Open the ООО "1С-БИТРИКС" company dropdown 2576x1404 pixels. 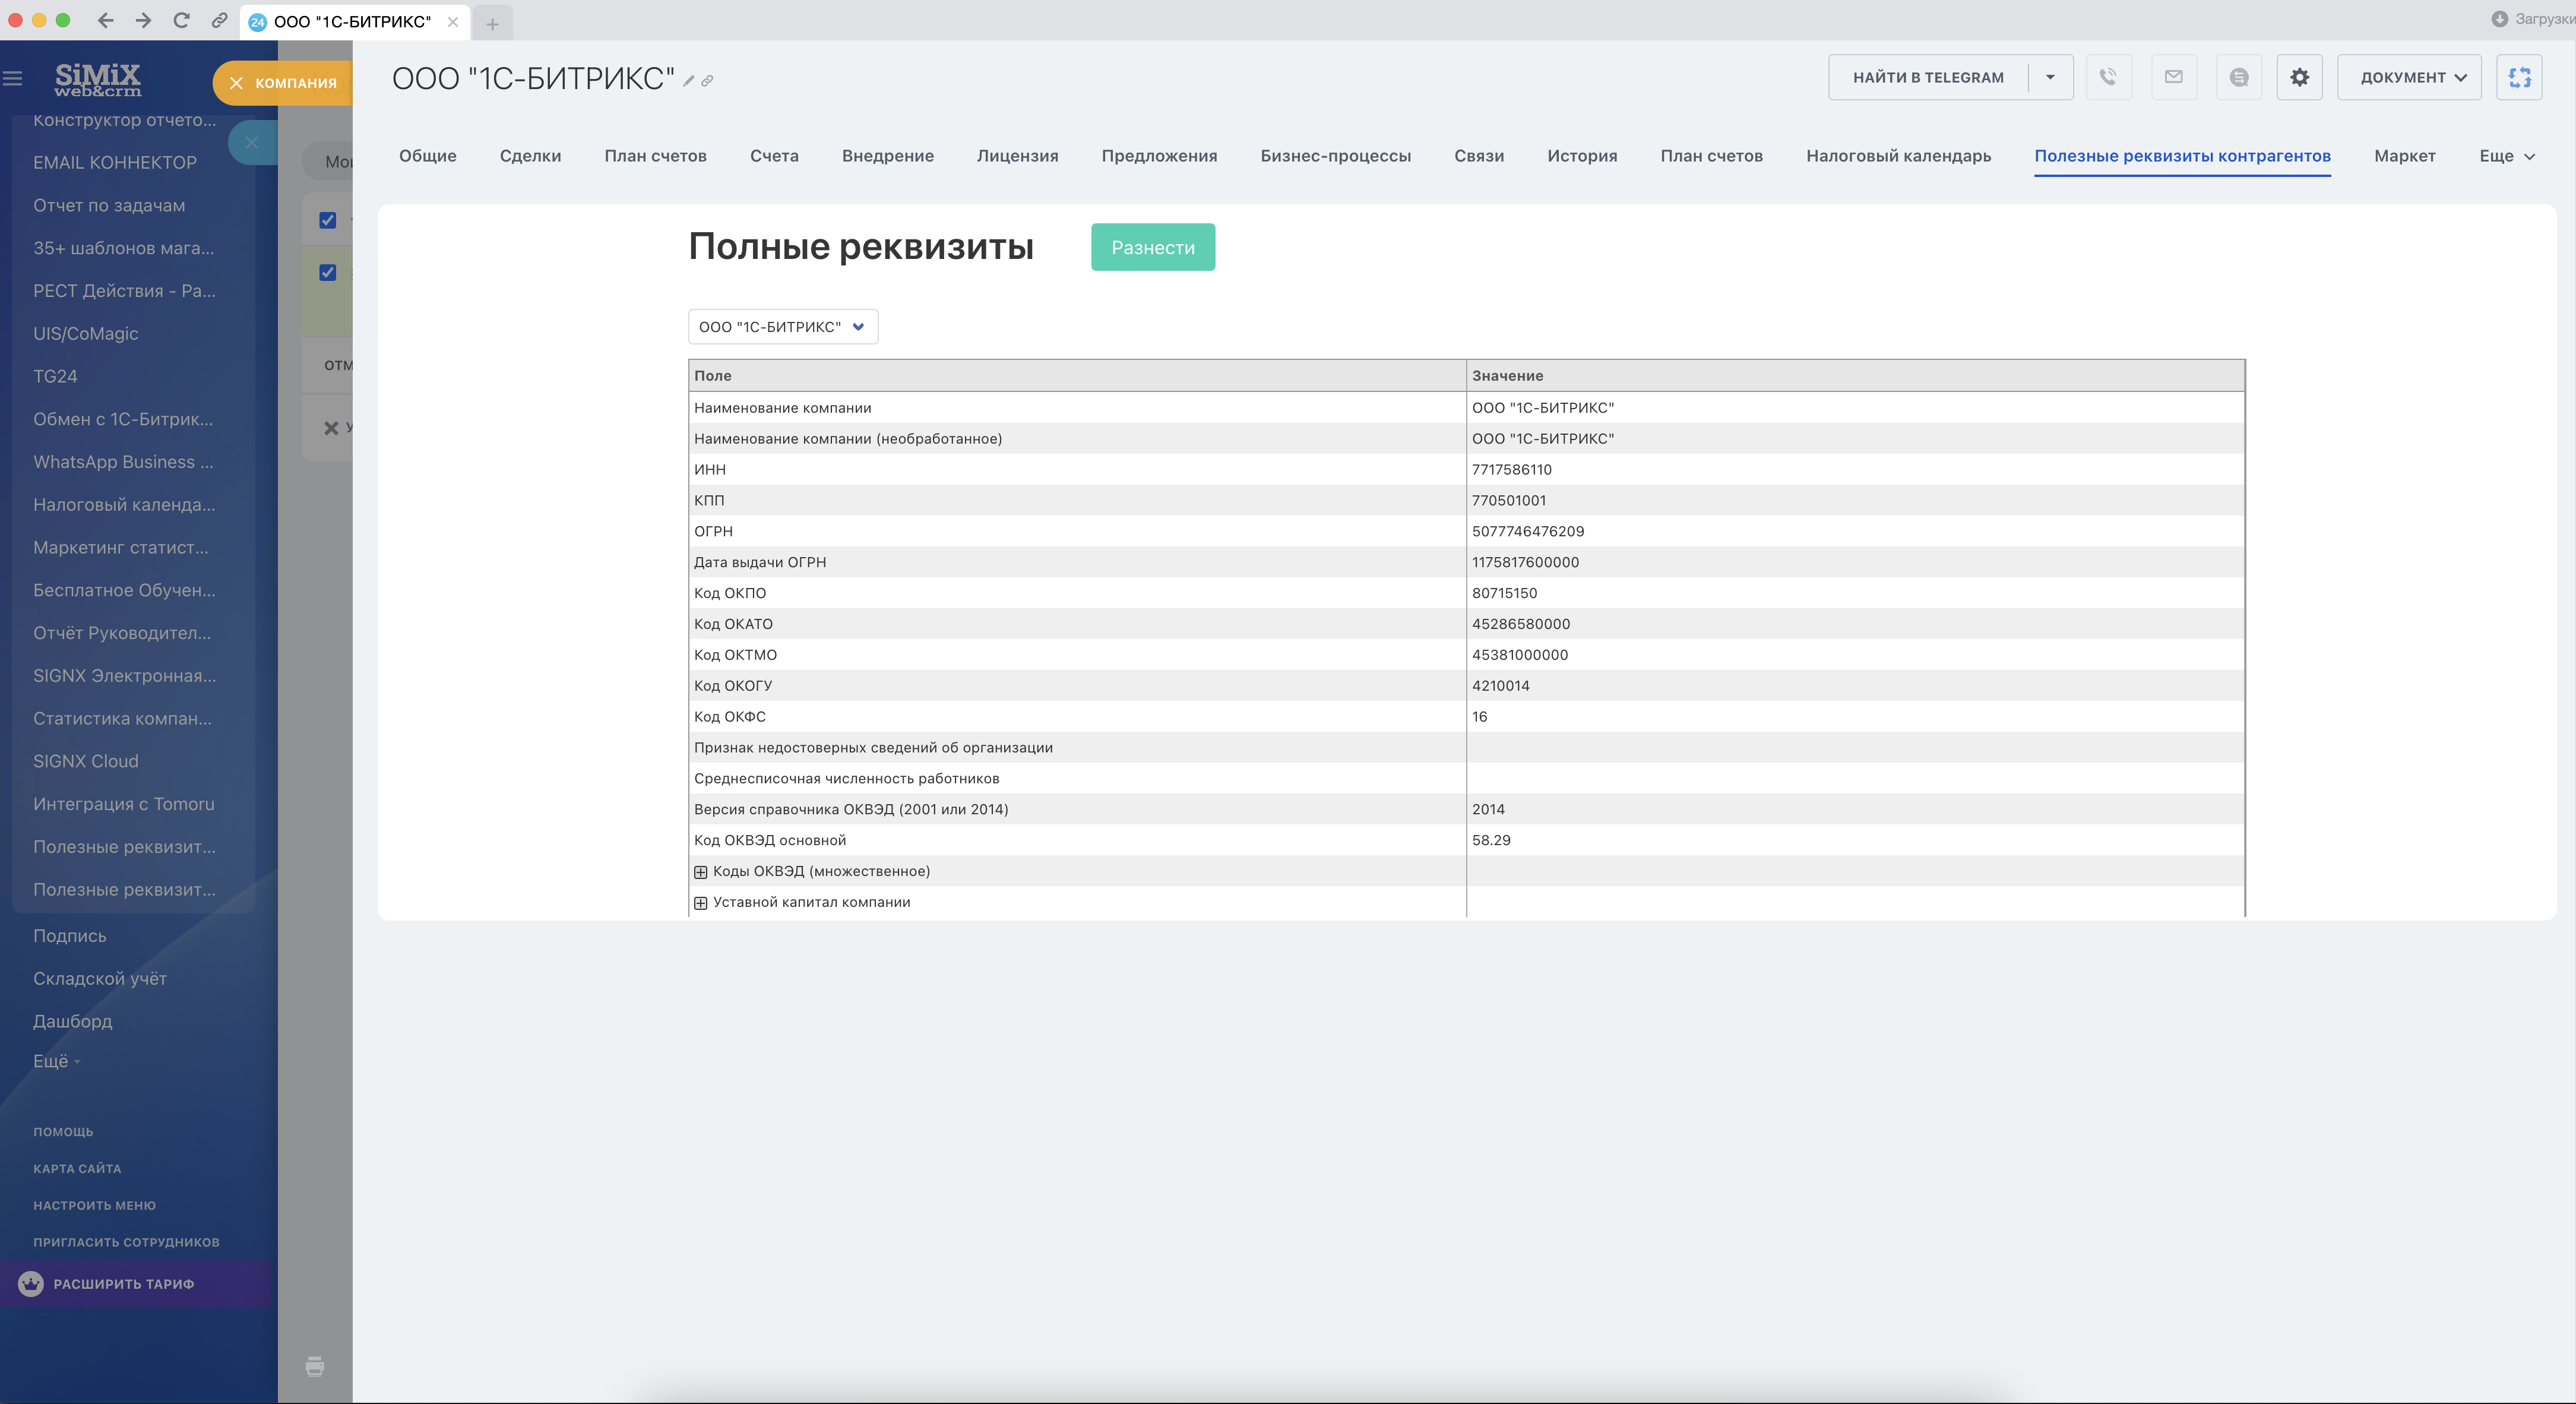pyautogui.click(x=783, y=327)
